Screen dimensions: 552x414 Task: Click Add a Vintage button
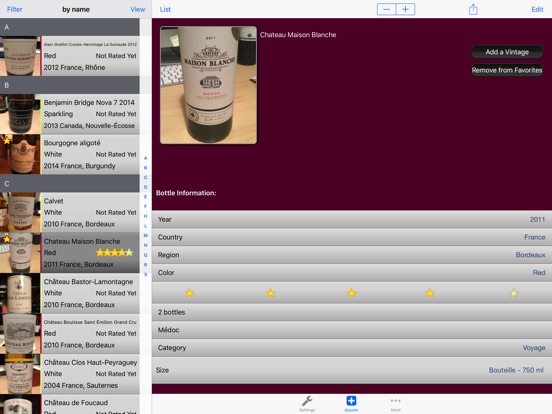coord(507,52)
